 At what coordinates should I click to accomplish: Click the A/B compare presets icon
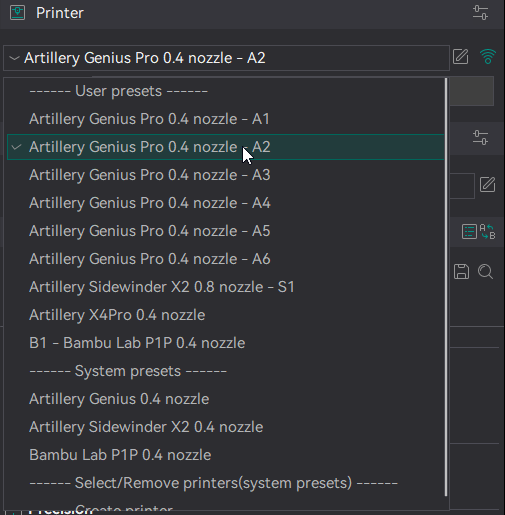tap(488, 231)
